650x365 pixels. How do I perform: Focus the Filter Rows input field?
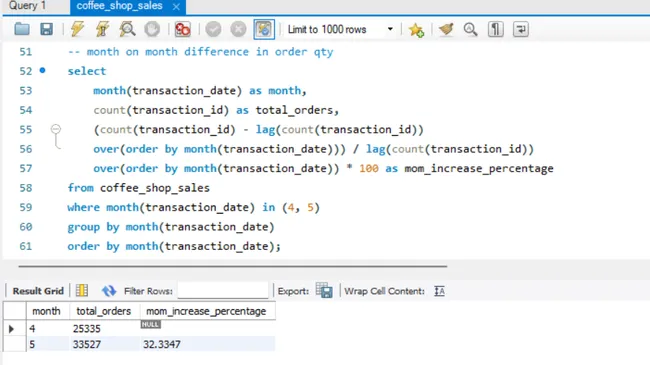223,290
